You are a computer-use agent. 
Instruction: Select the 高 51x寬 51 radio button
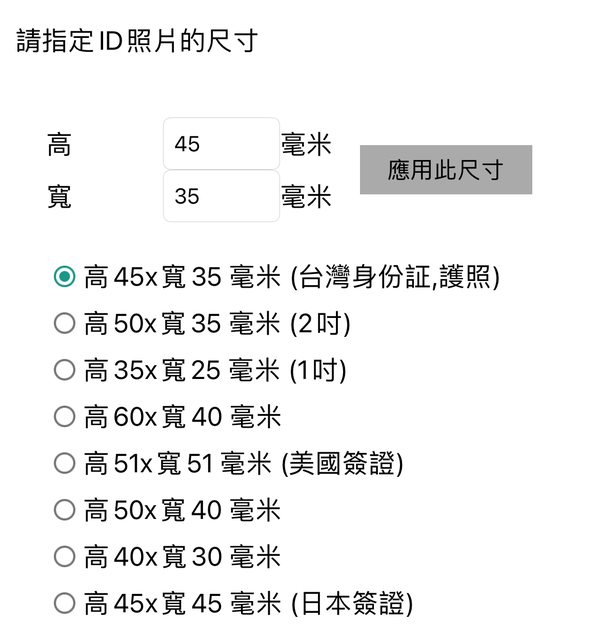pos(64,464)
